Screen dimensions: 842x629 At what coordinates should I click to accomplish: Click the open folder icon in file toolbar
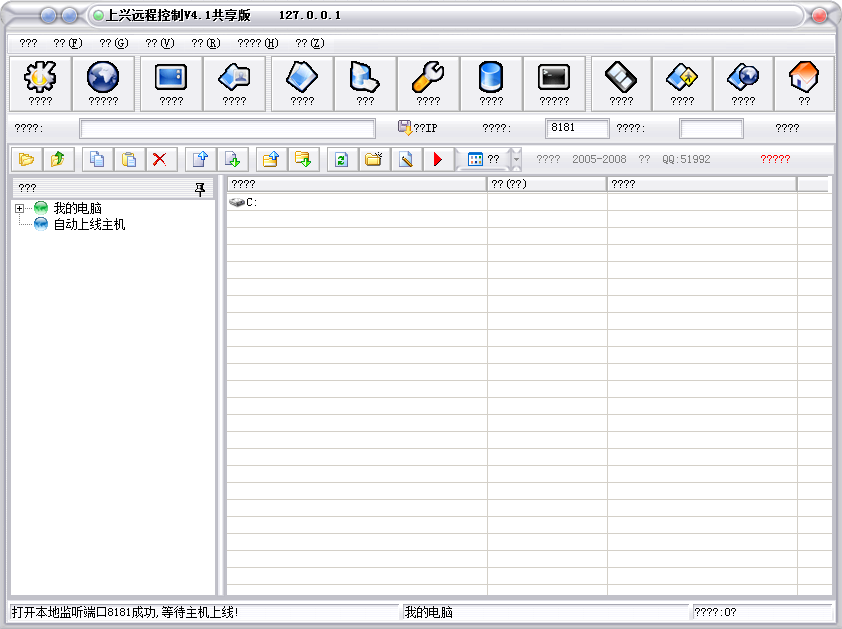(x=27, y=159)
